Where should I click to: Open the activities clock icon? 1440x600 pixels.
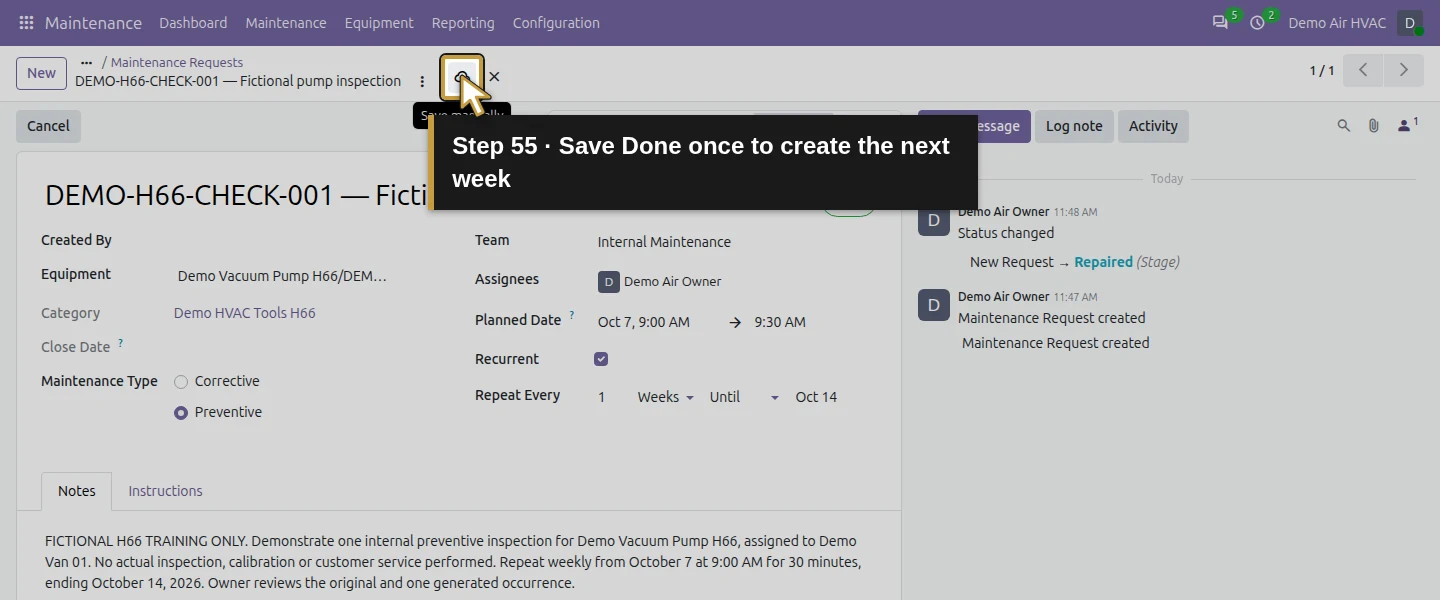click(x=1257, y=22)
